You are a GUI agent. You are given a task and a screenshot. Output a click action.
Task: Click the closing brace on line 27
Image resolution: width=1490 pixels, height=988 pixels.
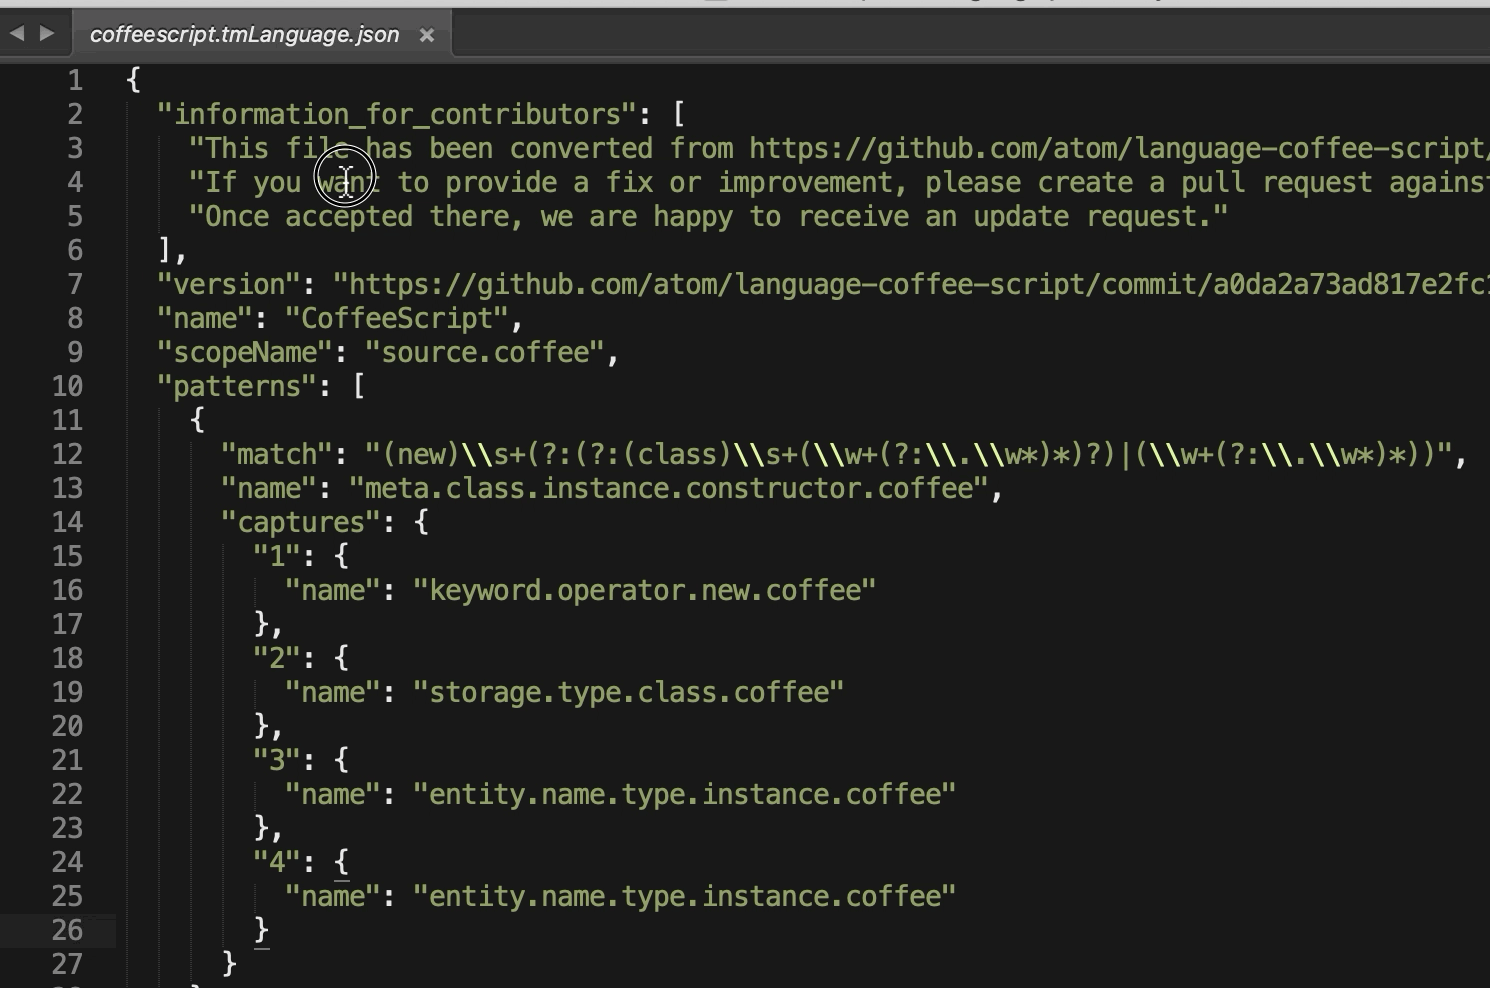(x=229, y=964)
